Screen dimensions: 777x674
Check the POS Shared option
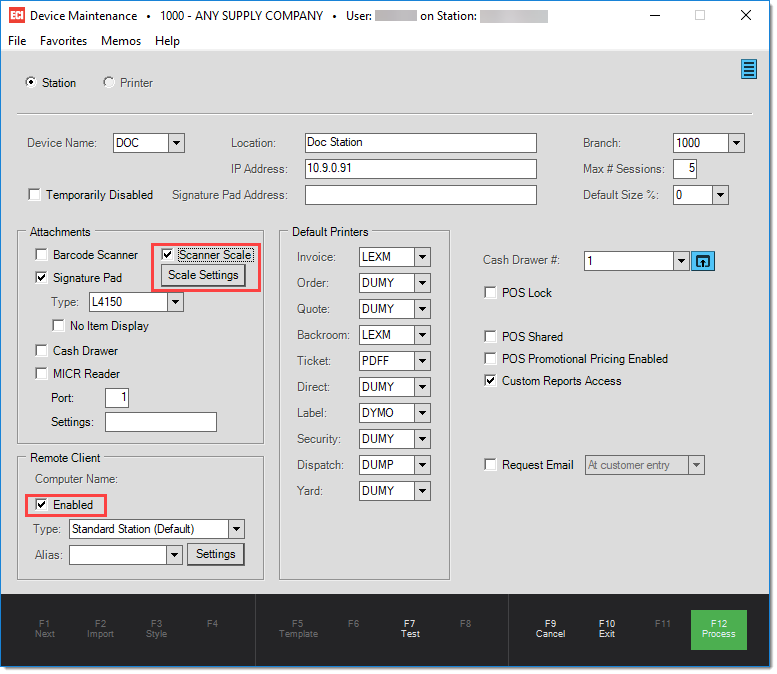492,338
